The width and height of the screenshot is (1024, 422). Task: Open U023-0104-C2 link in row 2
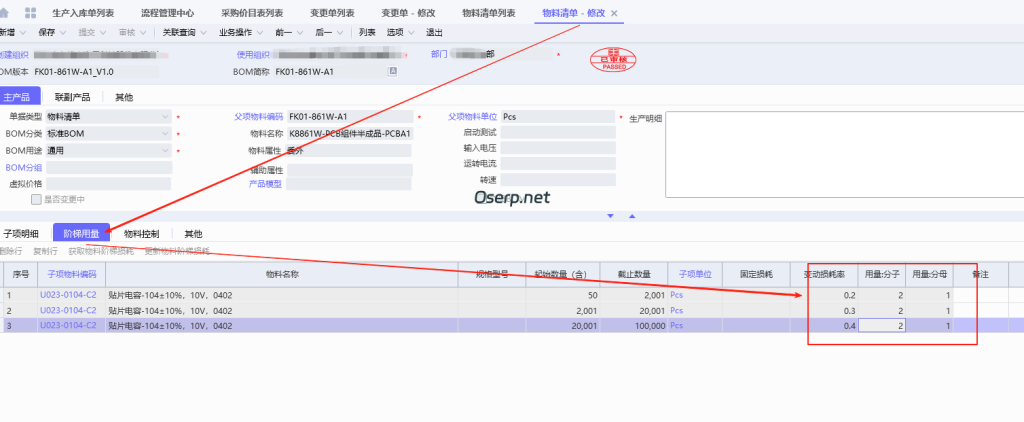68,310
